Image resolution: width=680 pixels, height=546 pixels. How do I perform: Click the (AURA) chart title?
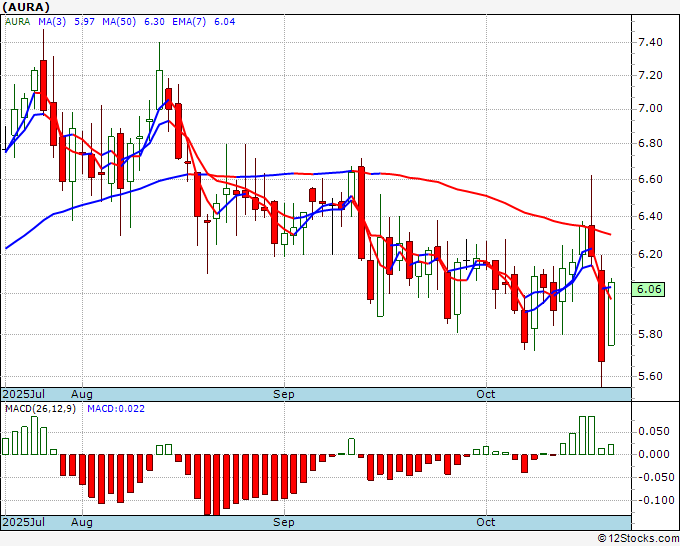click(x=26, y=7)
